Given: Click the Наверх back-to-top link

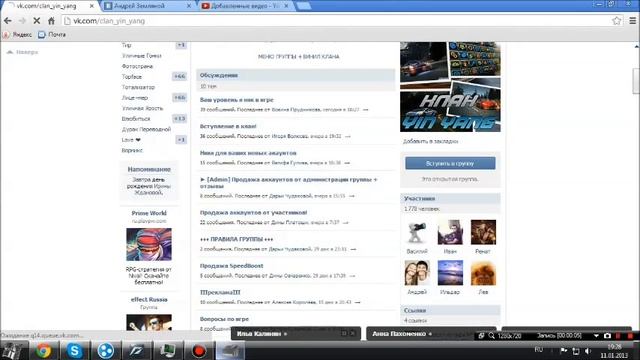Looking at the screenshot, I should [x=23, y=52].
